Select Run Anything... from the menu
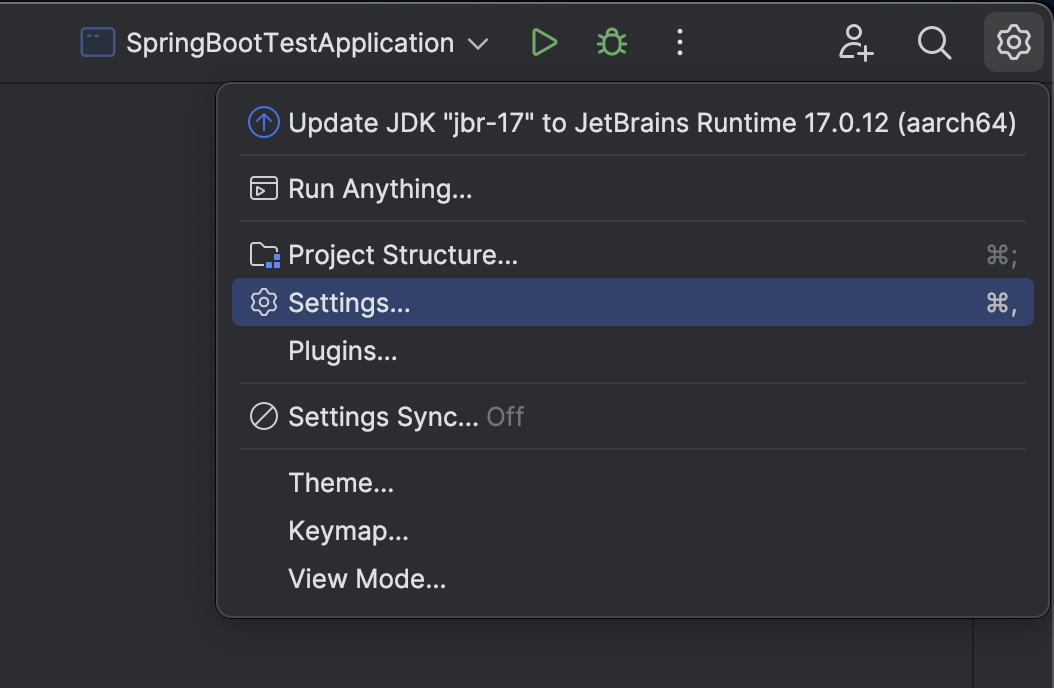The image size is (1054, 688). (380, 189)
